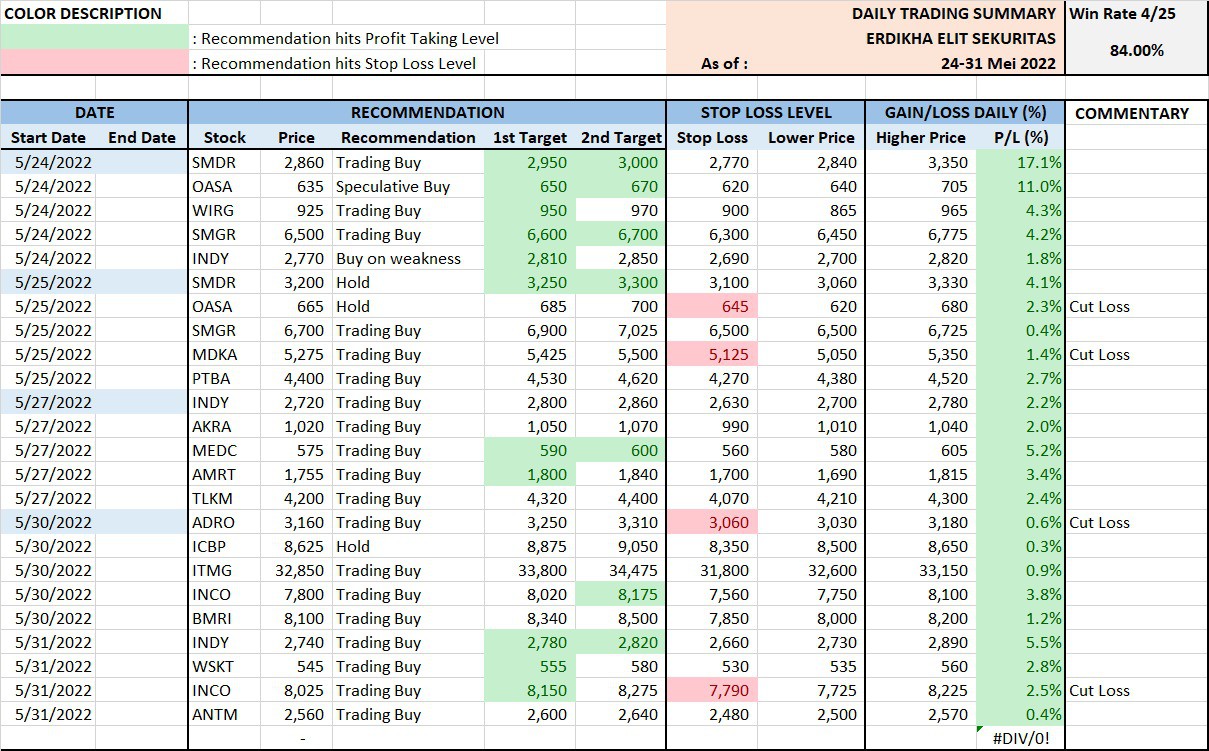Click the green profit-taking legend color cell

[x=95, y=38]
